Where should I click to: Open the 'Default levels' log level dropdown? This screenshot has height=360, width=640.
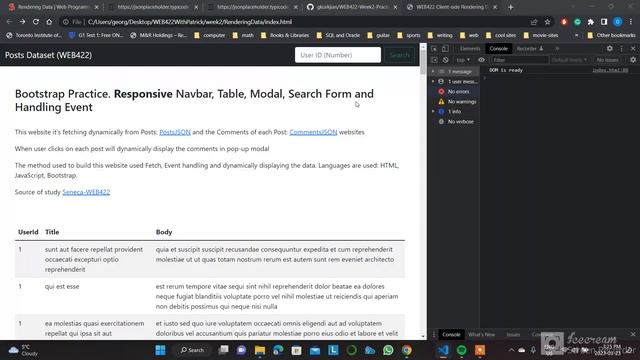(x=569, y=60)
